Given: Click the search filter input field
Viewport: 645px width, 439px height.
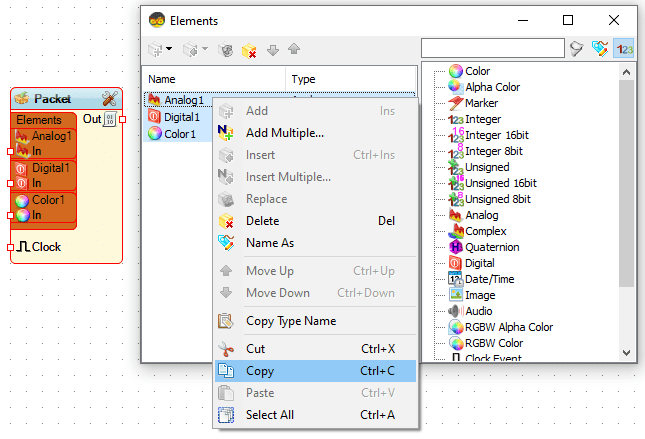Looking at the screenshot, I should (492, 48).
